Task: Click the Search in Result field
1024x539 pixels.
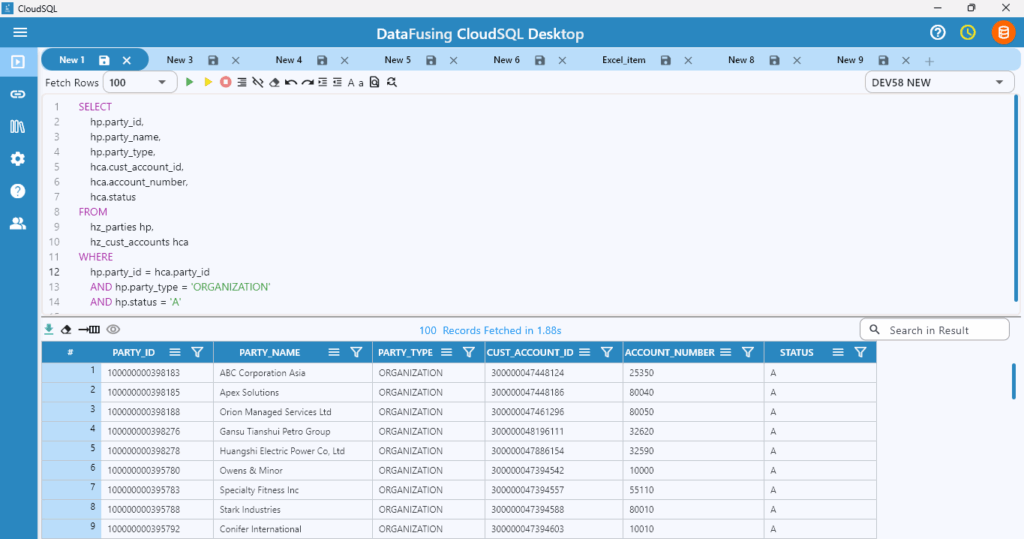Action: 935,330
